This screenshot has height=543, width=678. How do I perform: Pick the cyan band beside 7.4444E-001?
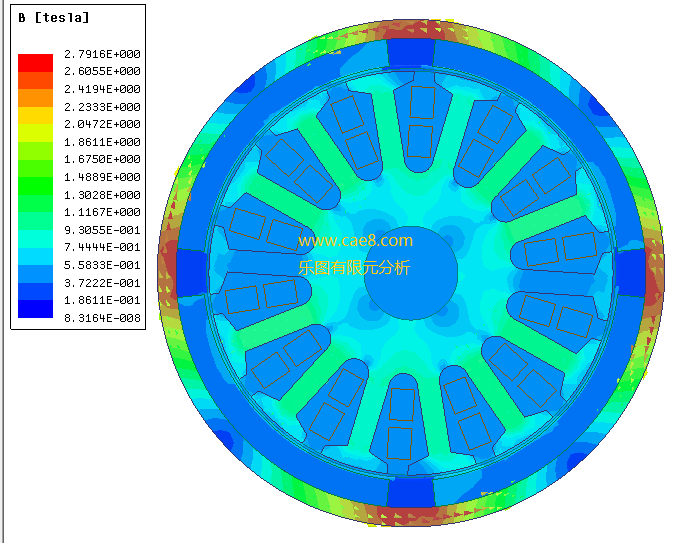click(35, 239)
